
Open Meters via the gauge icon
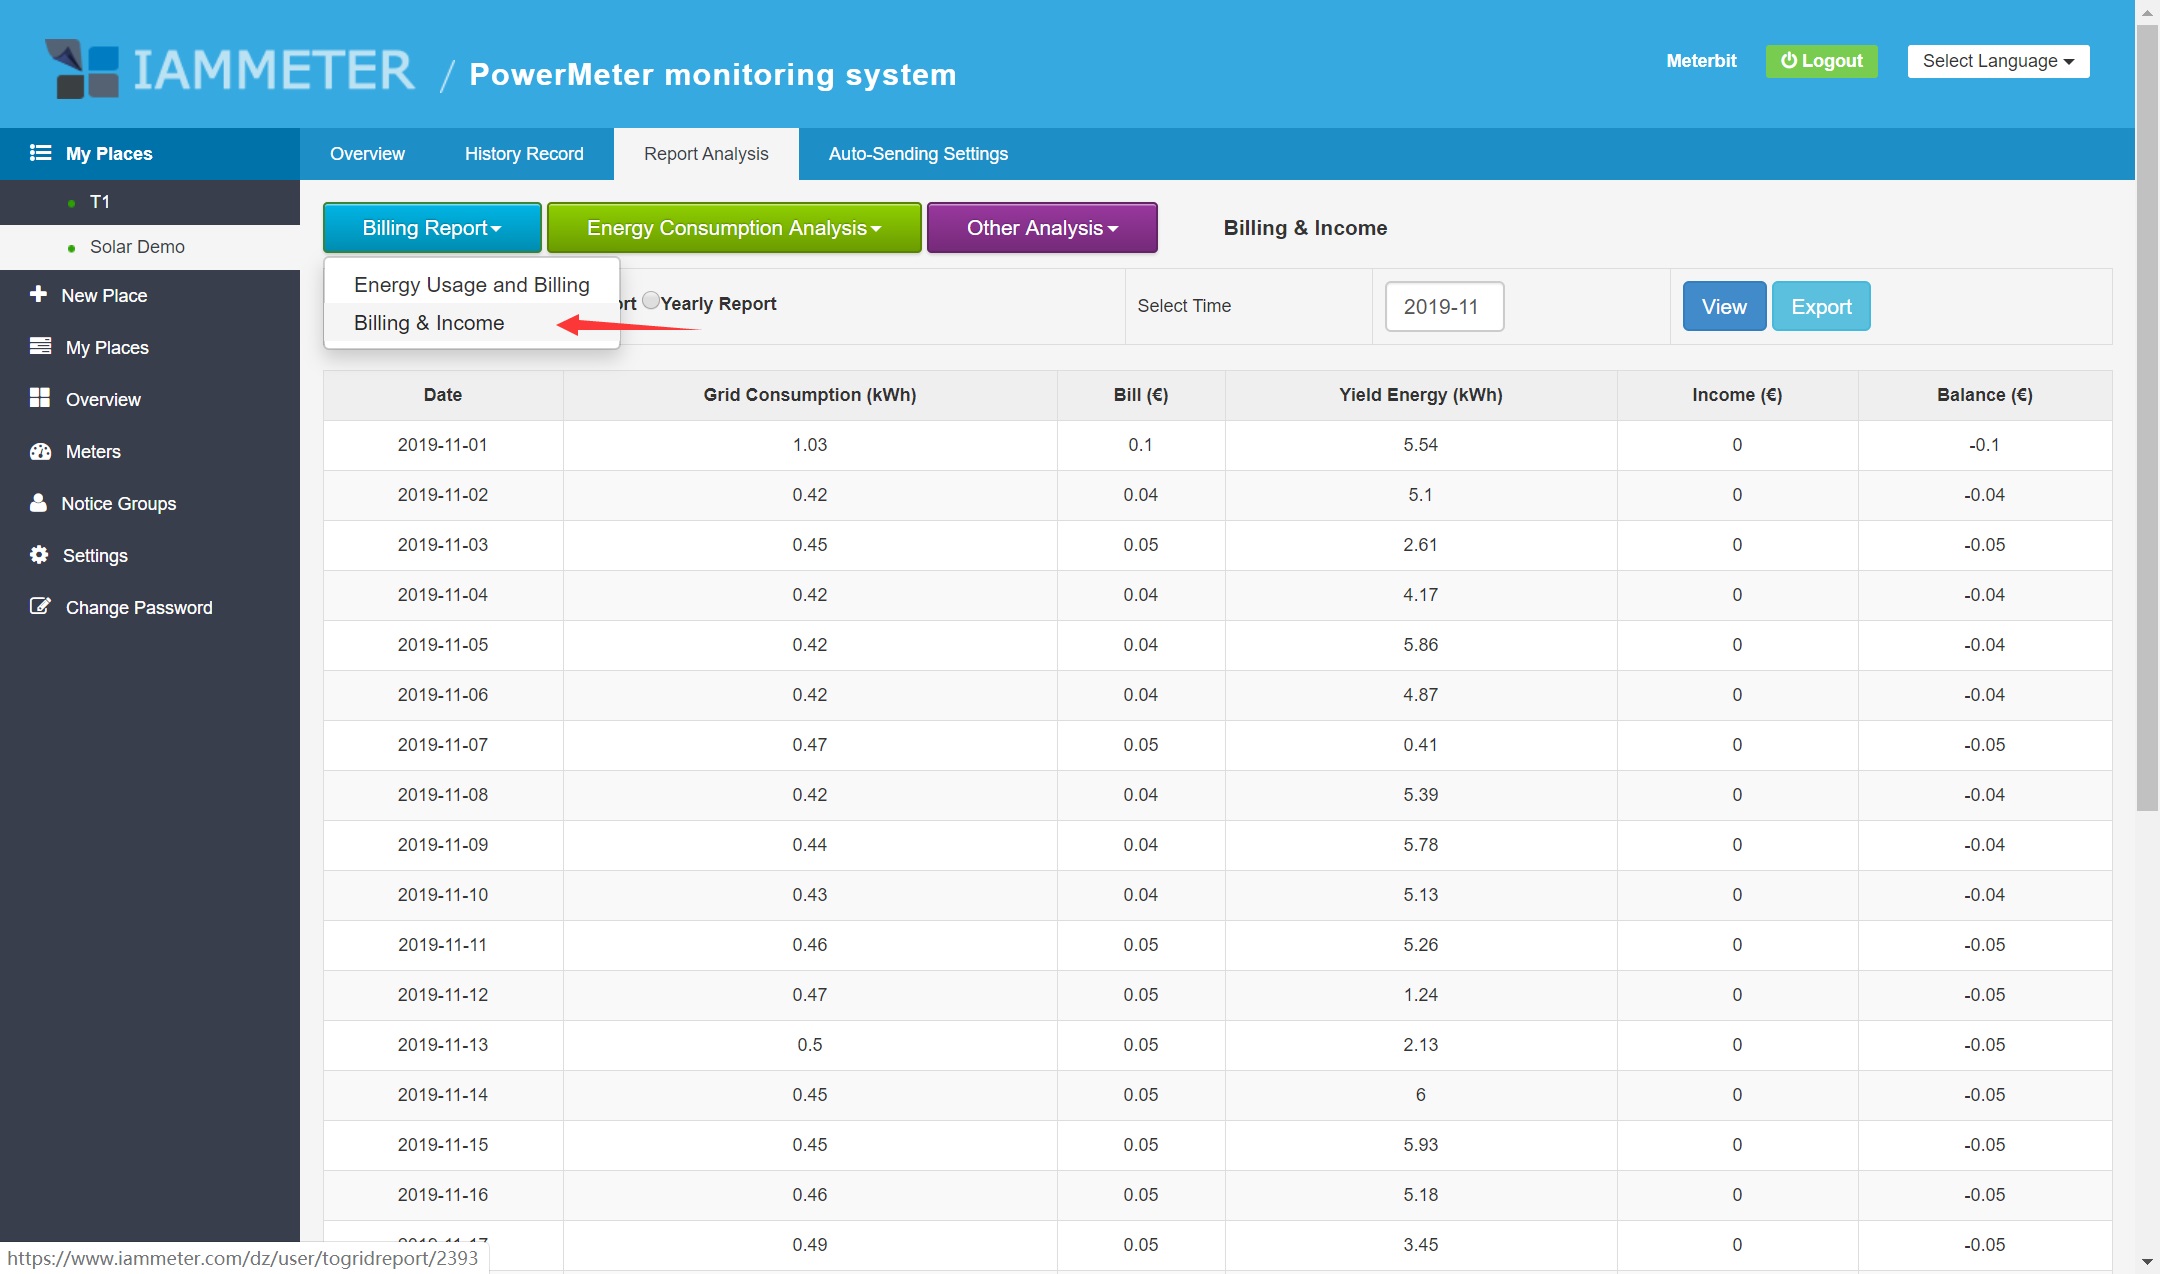click(x=40, y=451)
